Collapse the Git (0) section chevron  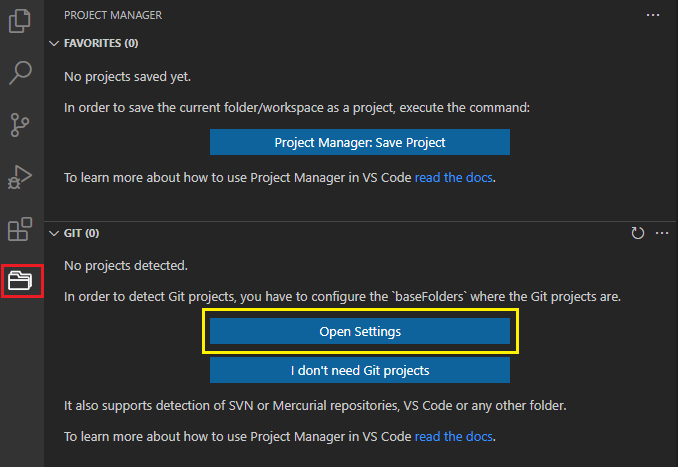(x=54, y=234)
